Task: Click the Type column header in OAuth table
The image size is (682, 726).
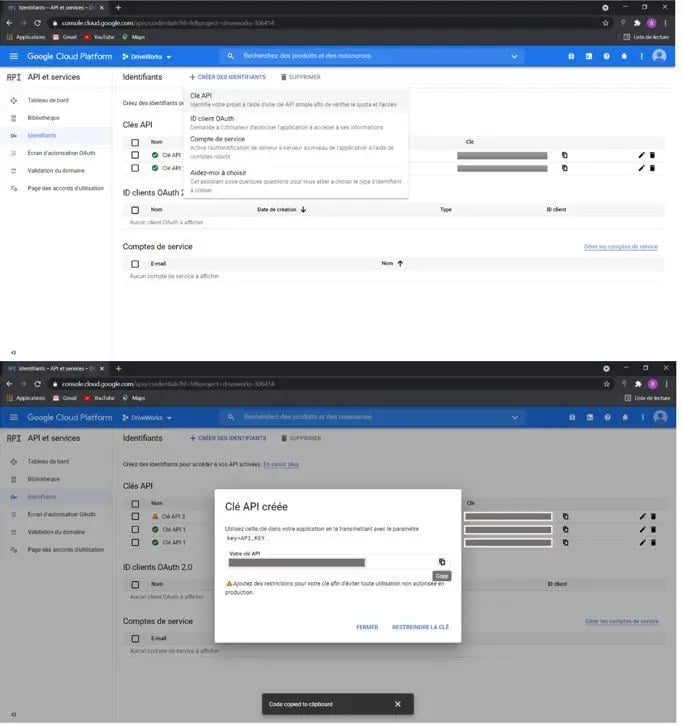Action: tap(445, 209)
